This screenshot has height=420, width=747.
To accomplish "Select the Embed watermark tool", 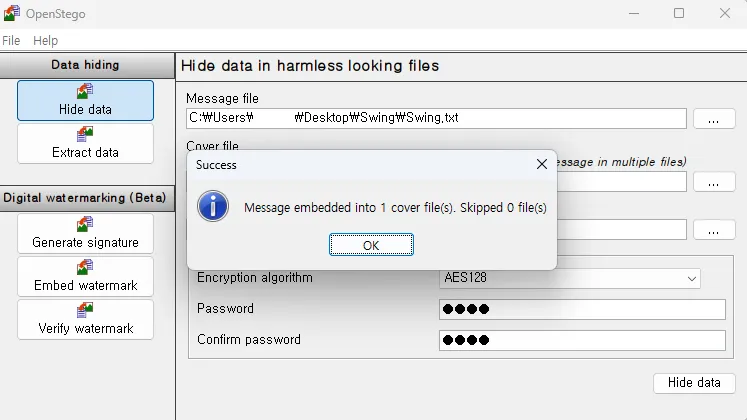I will (x=85, y=276).
